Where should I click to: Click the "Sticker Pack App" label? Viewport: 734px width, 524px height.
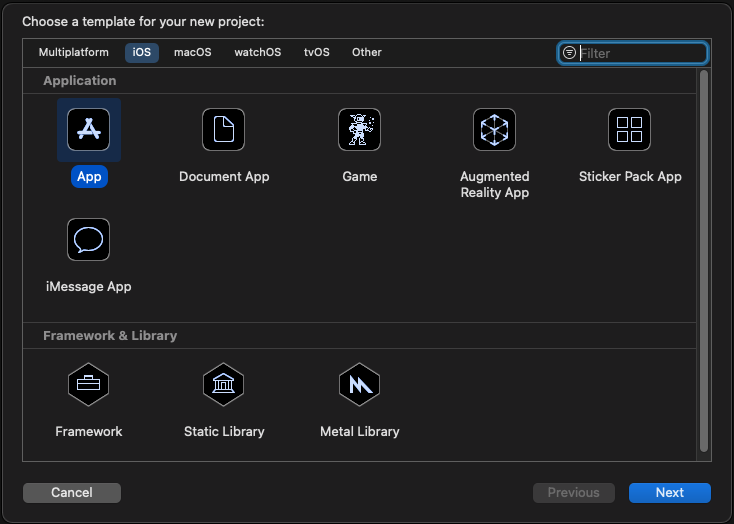[x=630, y=177]
